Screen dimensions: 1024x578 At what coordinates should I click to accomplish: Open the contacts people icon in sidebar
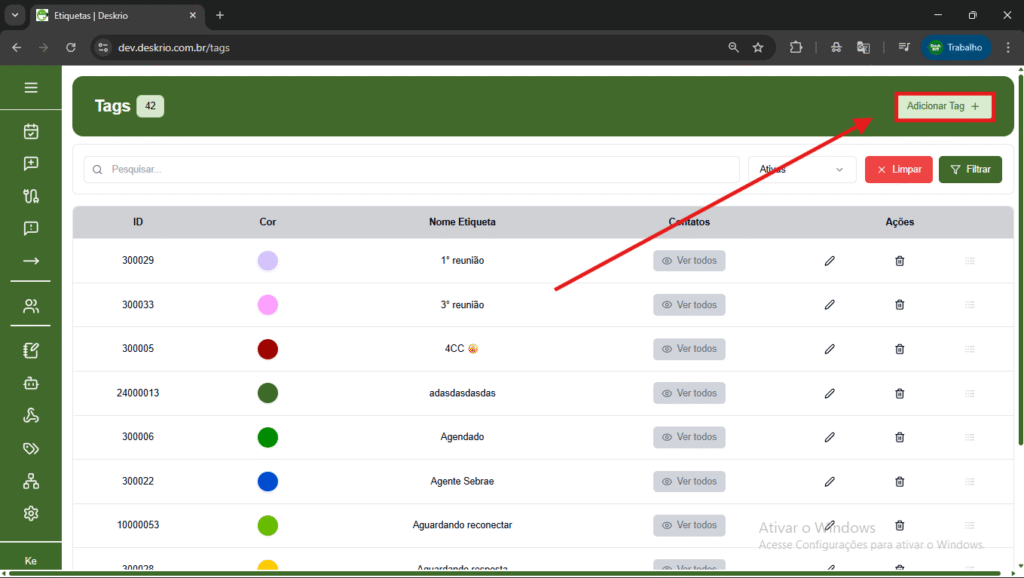(x=31, y=307)
